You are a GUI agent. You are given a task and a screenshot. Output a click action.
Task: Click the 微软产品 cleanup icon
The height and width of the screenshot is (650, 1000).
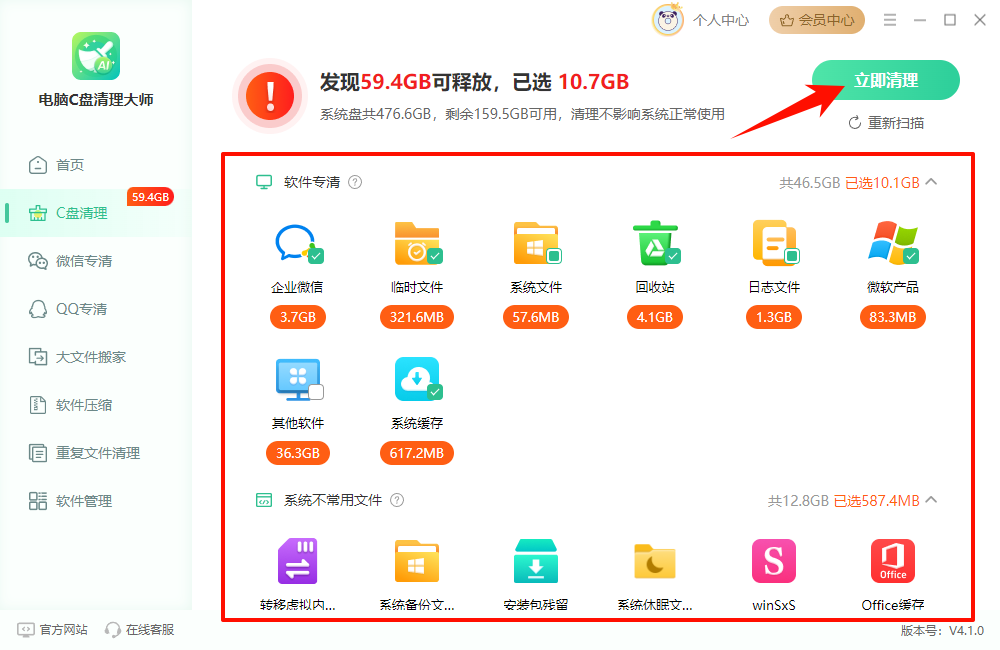[893, 242]
